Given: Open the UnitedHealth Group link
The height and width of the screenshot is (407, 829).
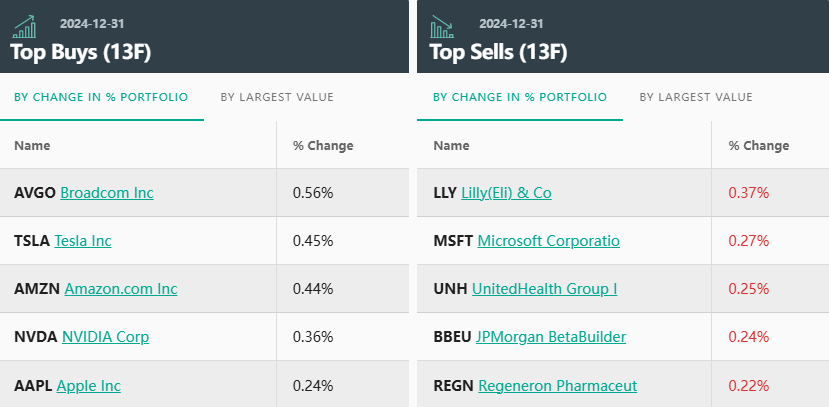Looking at the screenshot, I should (544, 288).
